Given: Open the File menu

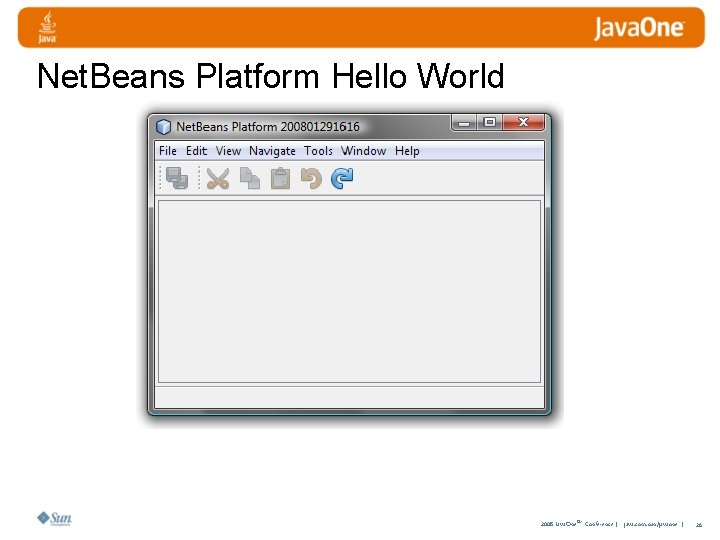Looking at the screenshot, I should 168,151.
